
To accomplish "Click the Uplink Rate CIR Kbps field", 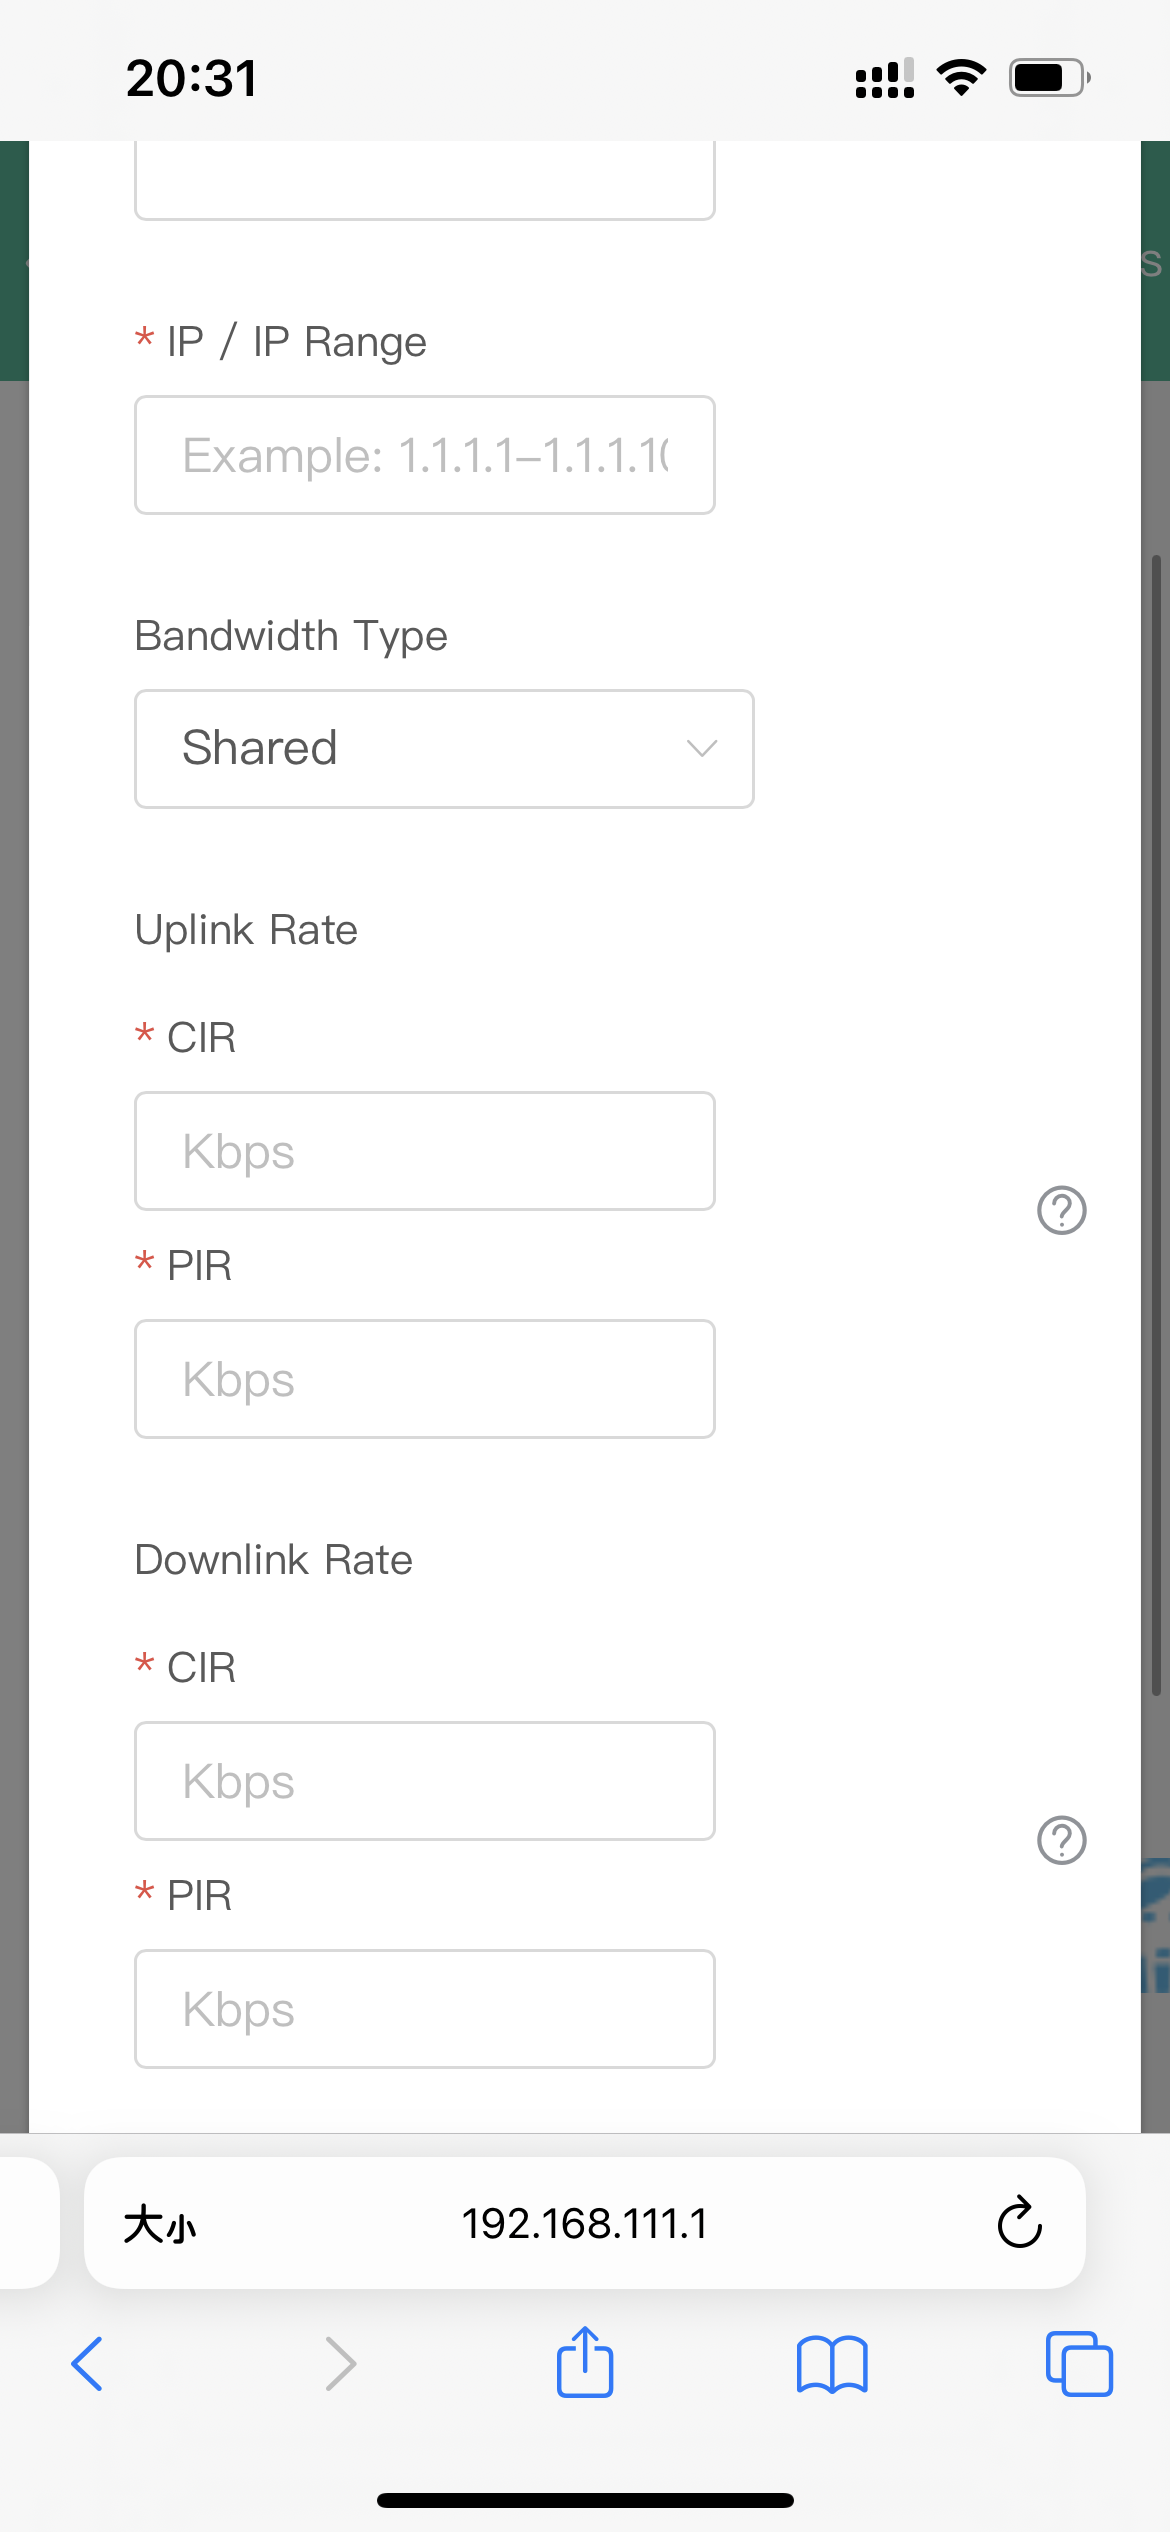I will [425, 1151].
